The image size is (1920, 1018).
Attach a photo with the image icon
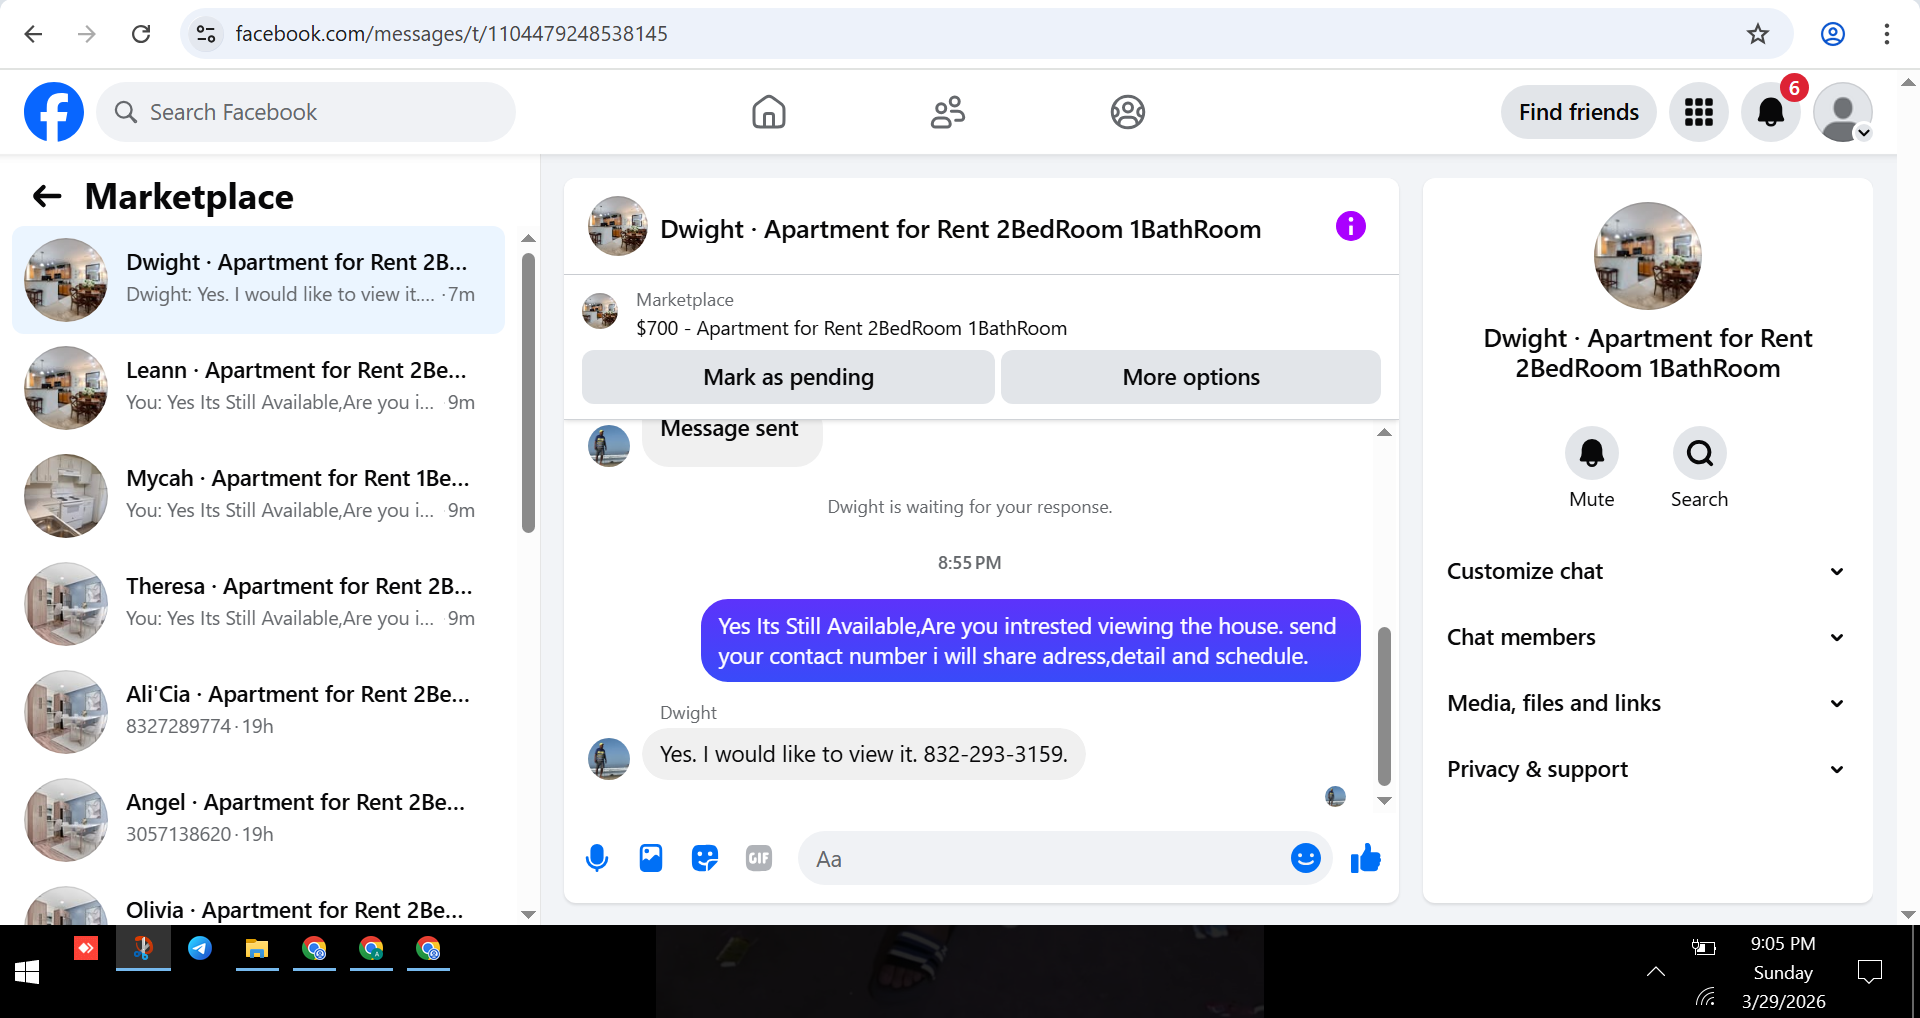pos(651,858)
